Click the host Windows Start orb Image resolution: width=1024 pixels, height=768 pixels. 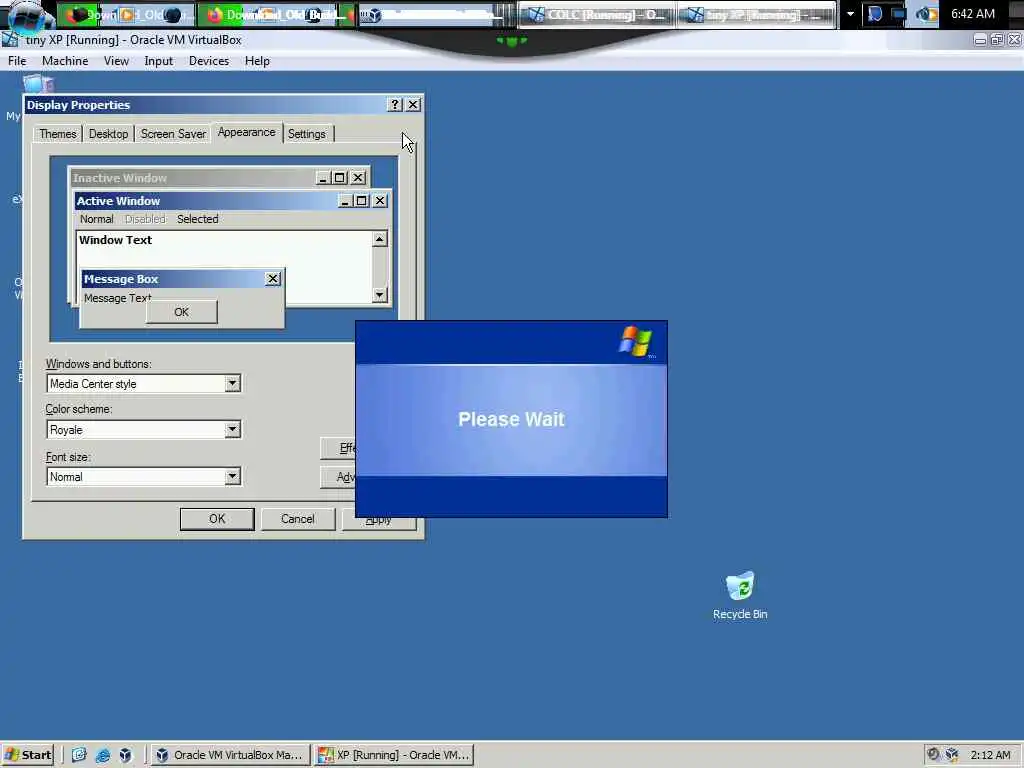coord(29,16)
